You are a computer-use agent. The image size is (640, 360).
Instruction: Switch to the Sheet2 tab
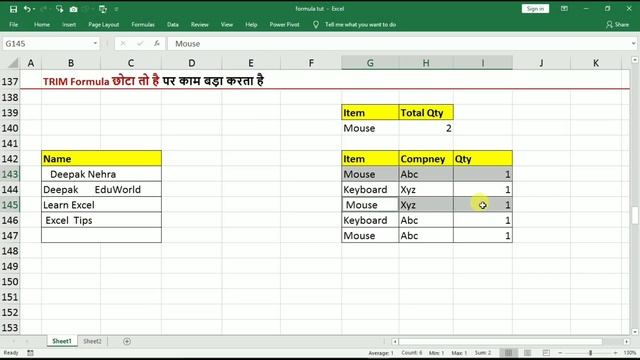pyautogui.click(x=92, y=341)
